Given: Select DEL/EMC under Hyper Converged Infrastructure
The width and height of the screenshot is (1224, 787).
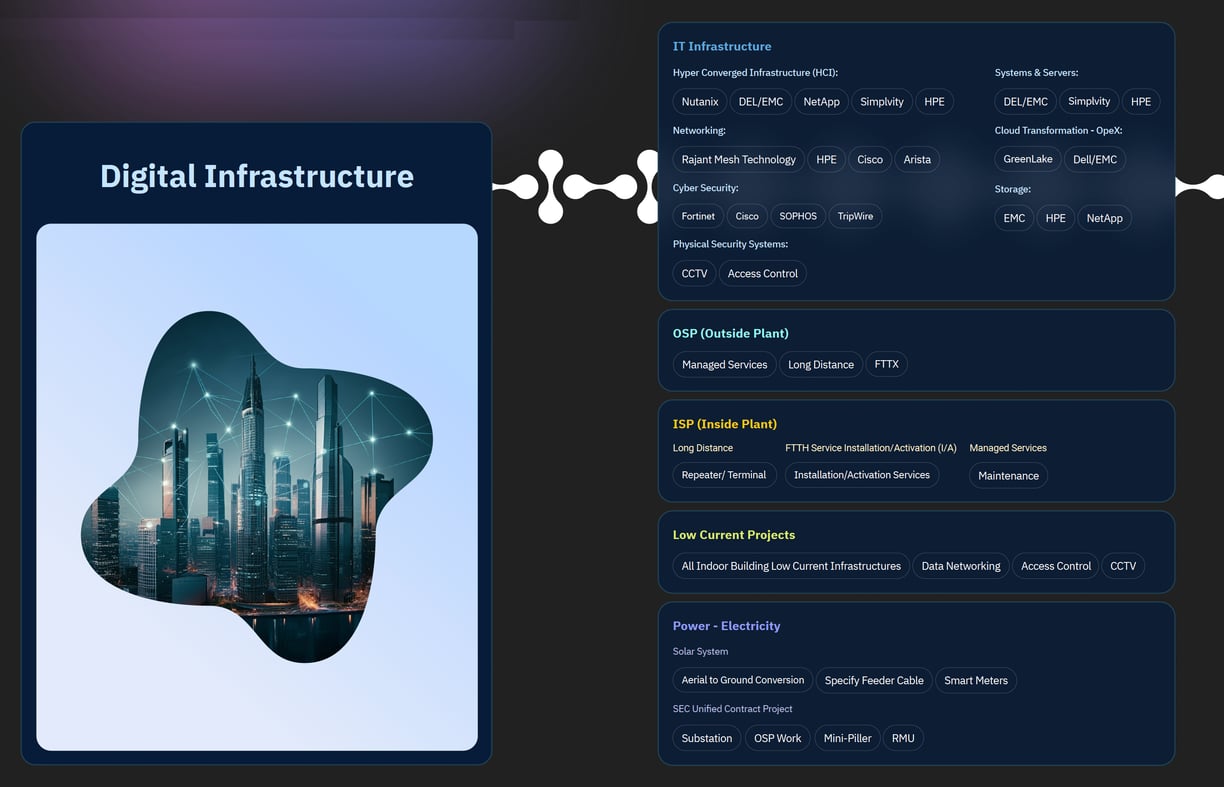Looking at the screenshot, I should click(761, 102).
